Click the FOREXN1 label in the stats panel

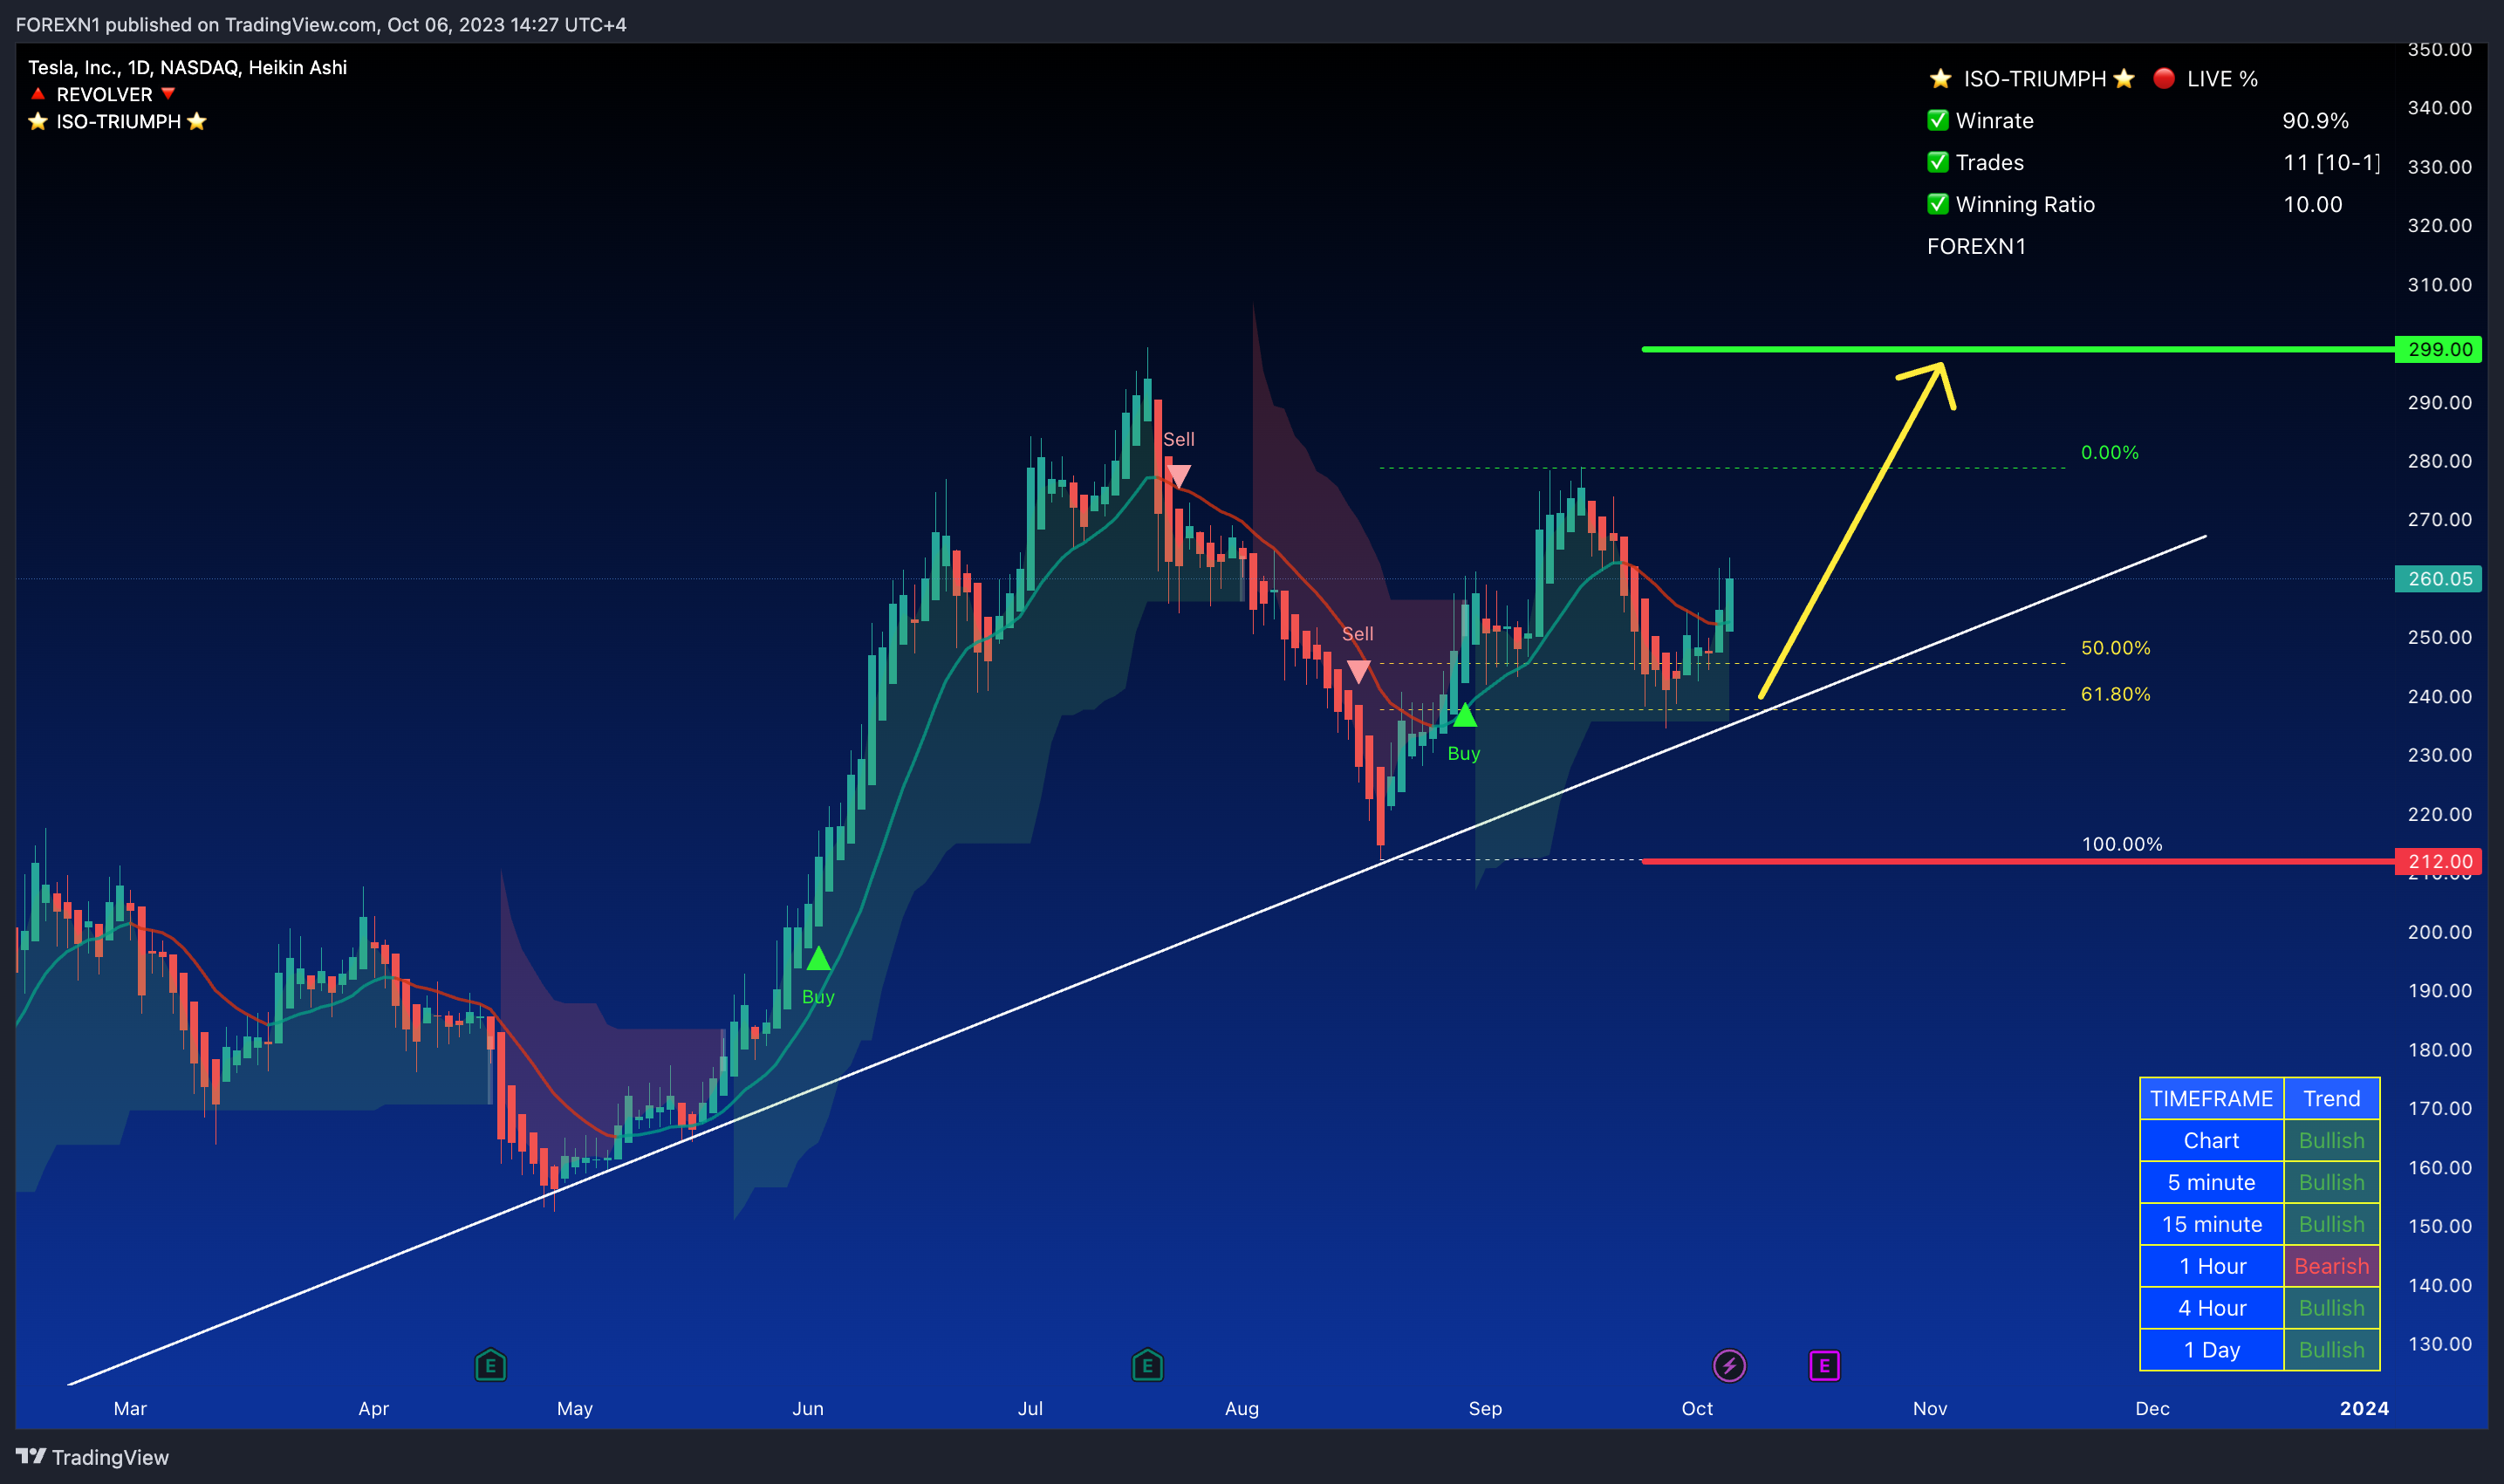click(x=1976, y=246)
